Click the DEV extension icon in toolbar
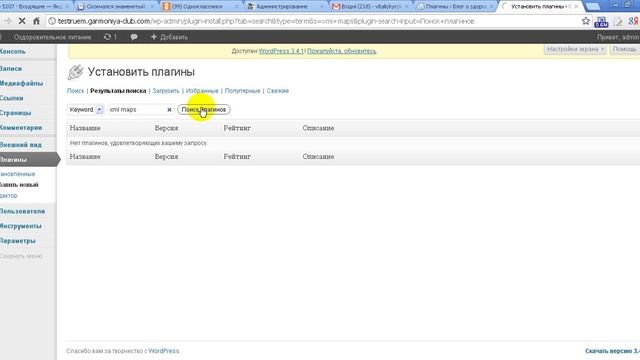This screenshot has width=640, height=360. click(x=601, y=22)
